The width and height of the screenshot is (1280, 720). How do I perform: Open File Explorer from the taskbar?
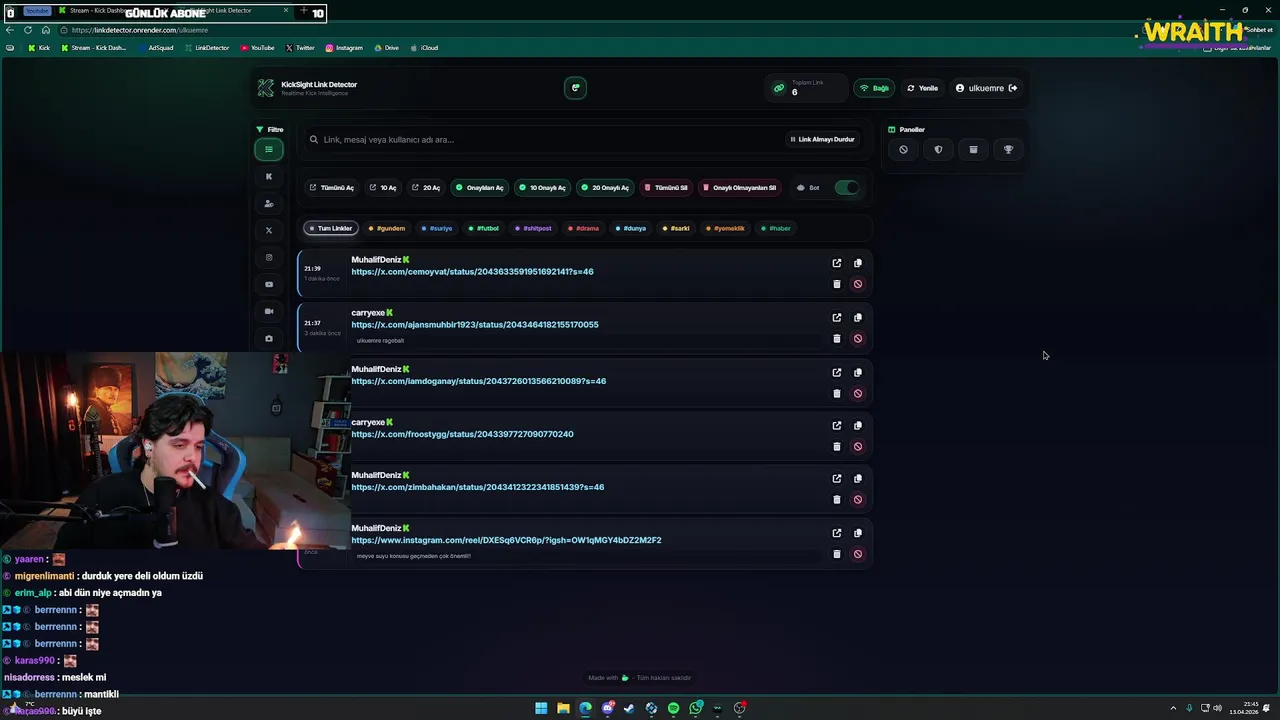click(x=563, y=708)
